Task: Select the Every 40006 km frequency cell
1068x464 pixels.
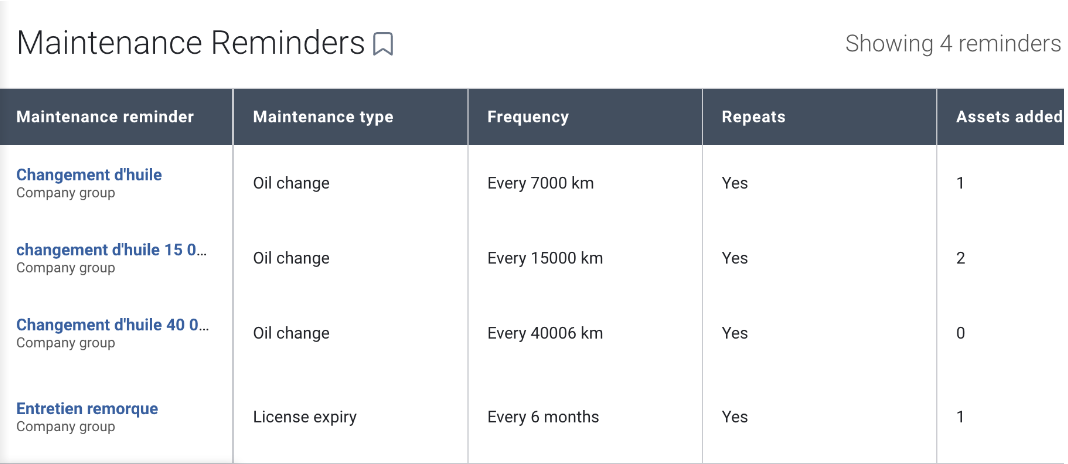Action: pyautogui.click(x=545, y=333)
